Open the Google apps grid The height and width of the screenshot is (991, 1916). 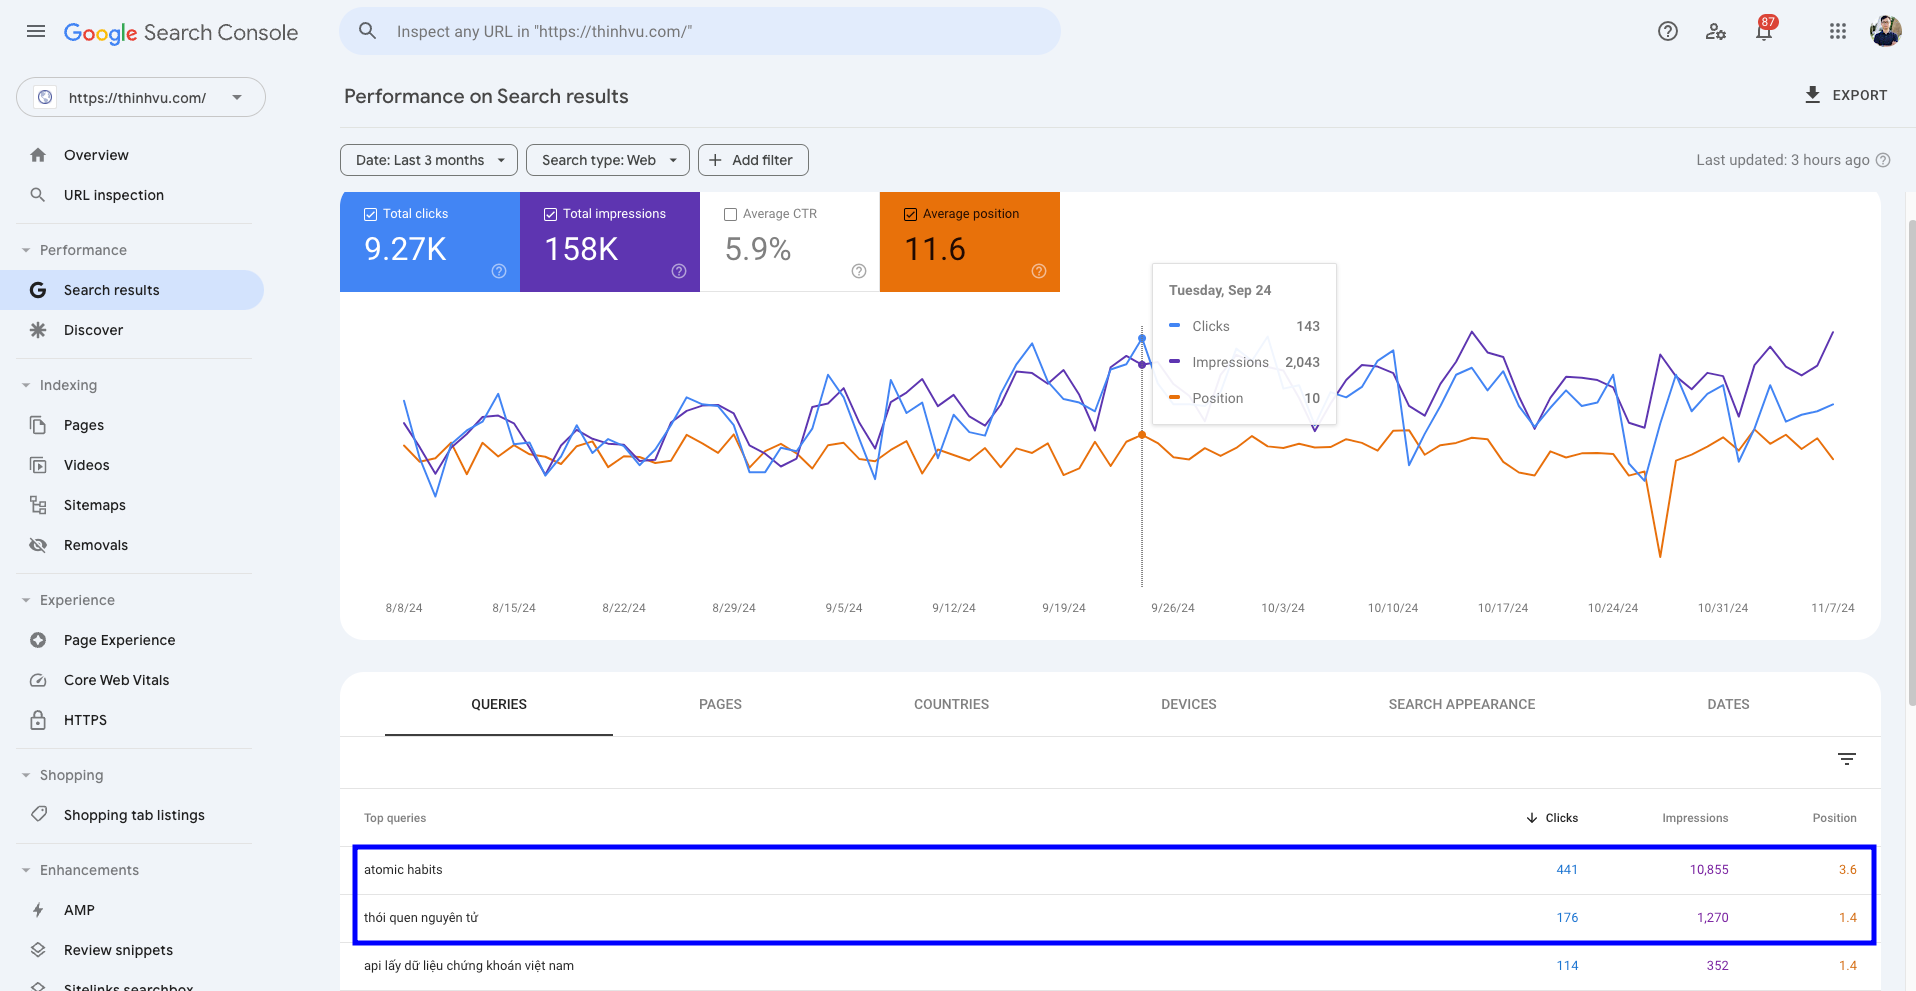[x=1838, y=31]
